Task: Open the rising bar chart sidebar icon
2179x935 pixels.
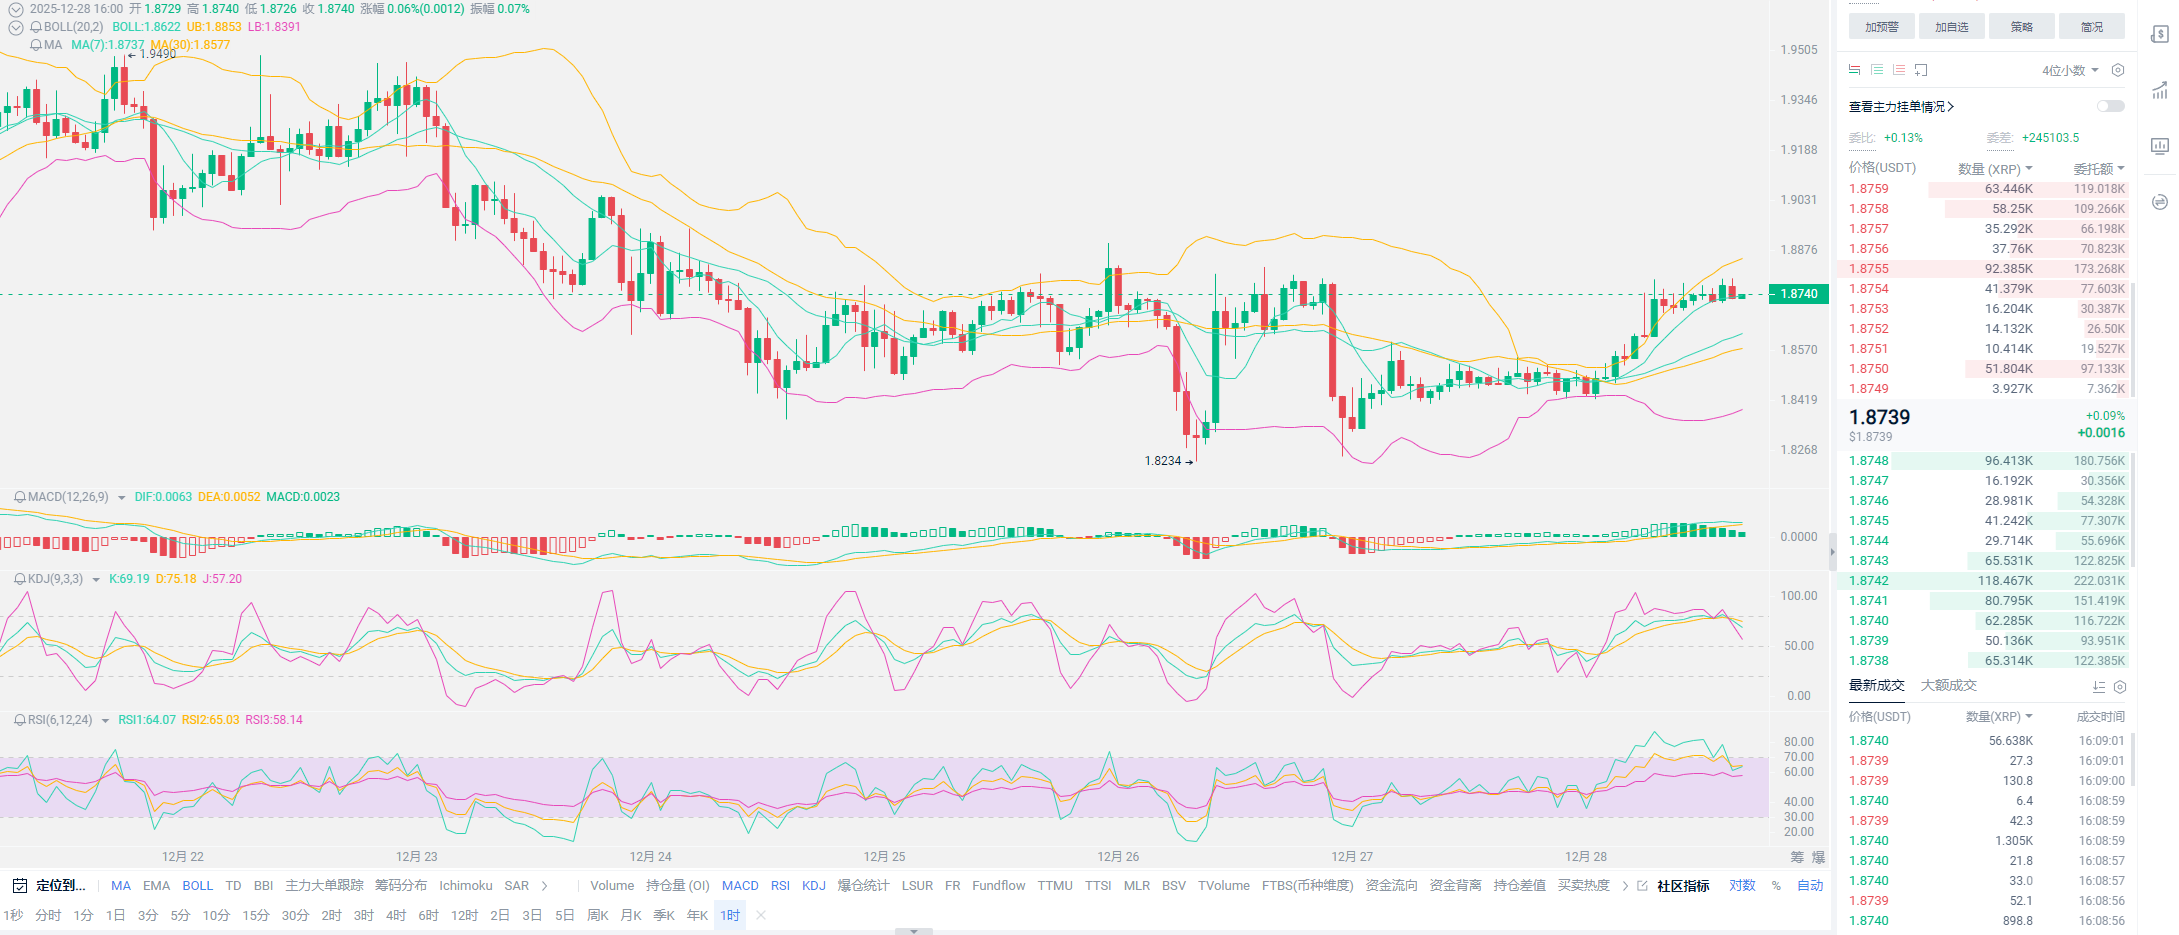Action: point(2159,91)
